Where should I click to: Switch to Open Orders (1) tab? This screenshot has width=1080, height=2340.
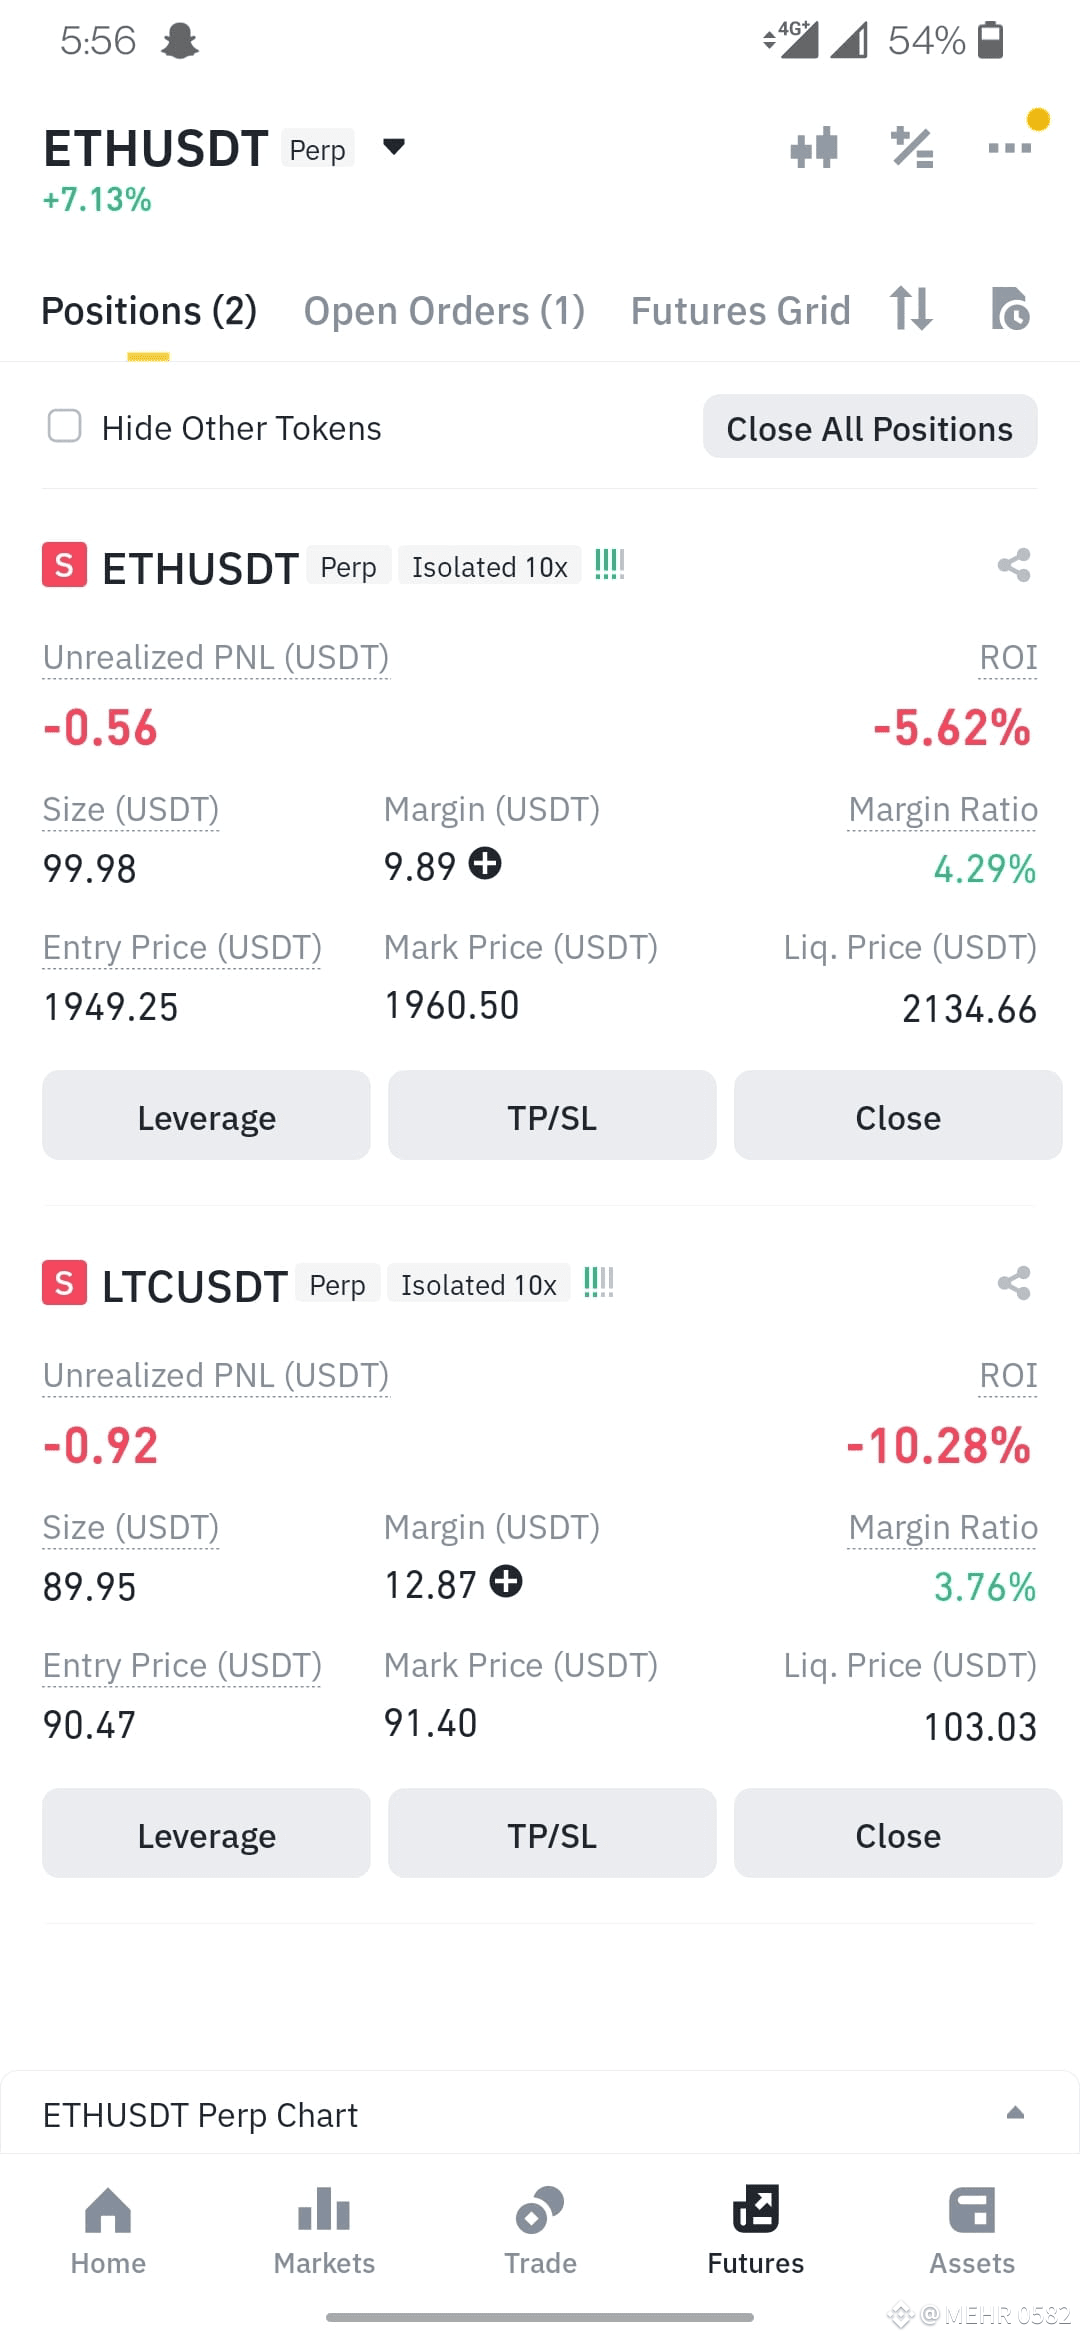click(444, 311)
